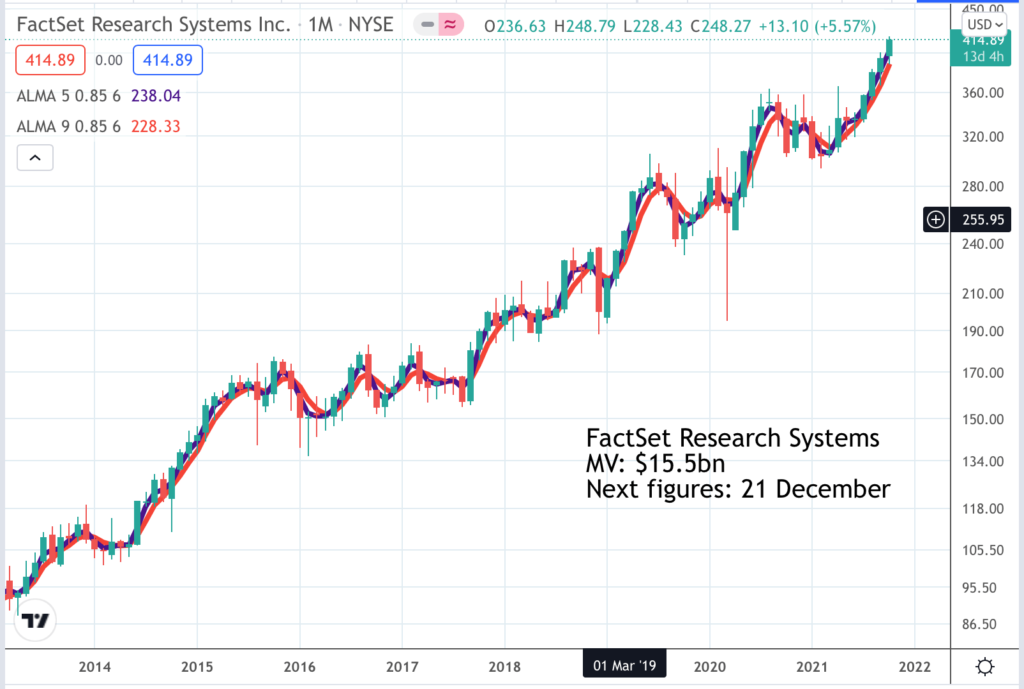This screenshot has width=1024, height=689.
Task: Click the 1M interval label
Action: pyautogui.click(x=321, y=25)
